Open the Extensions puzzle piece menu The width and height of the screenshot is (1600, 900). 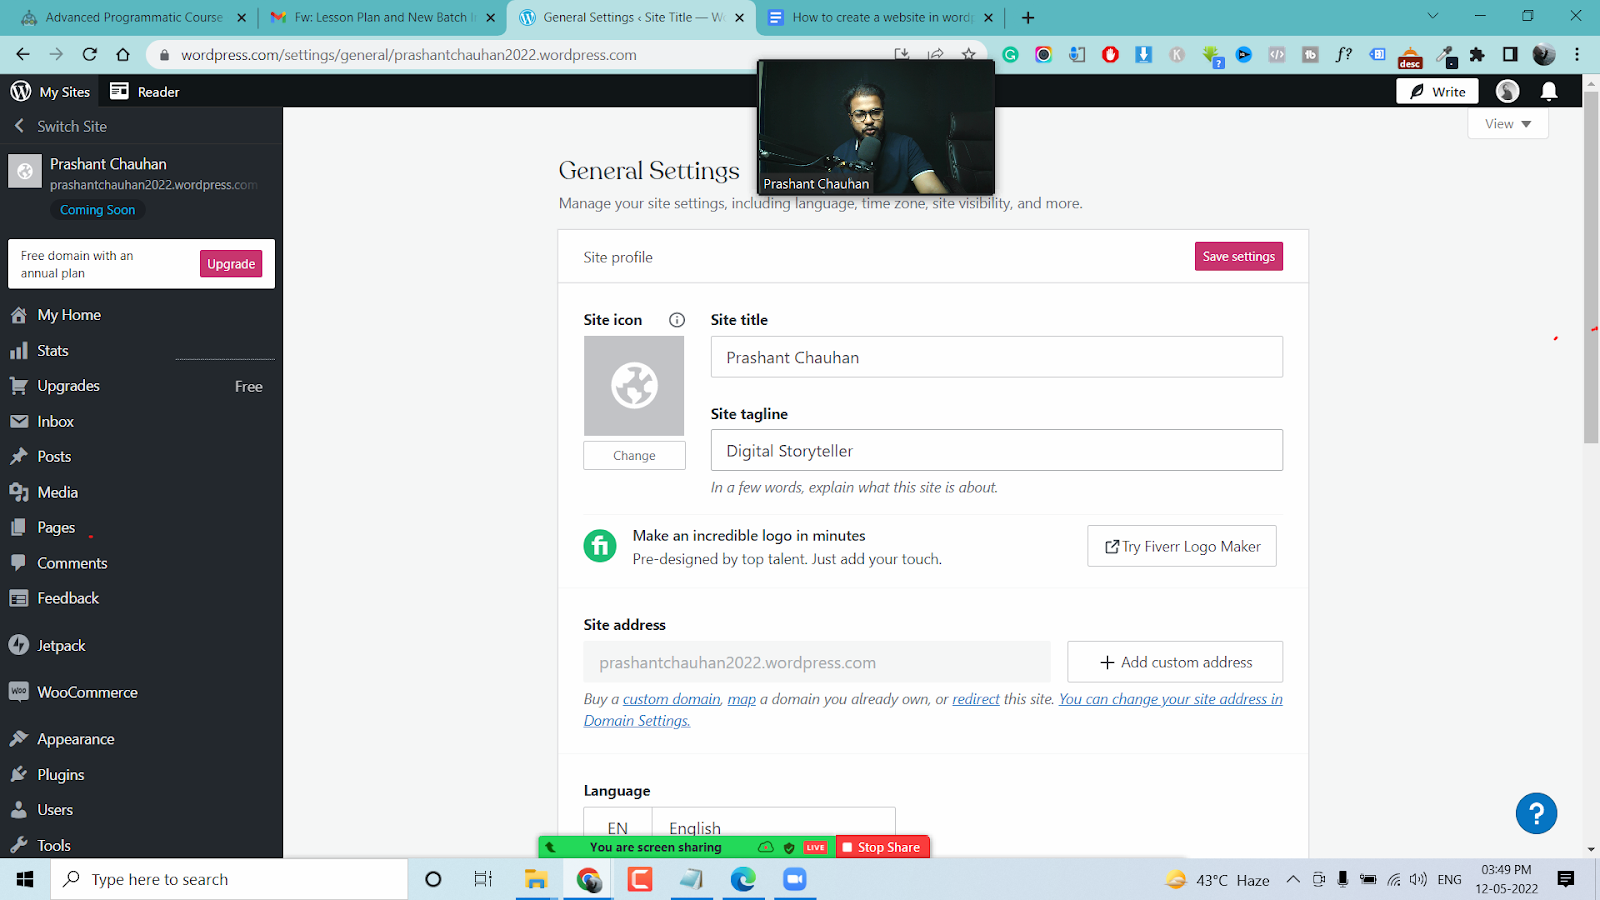point(1477,55)
